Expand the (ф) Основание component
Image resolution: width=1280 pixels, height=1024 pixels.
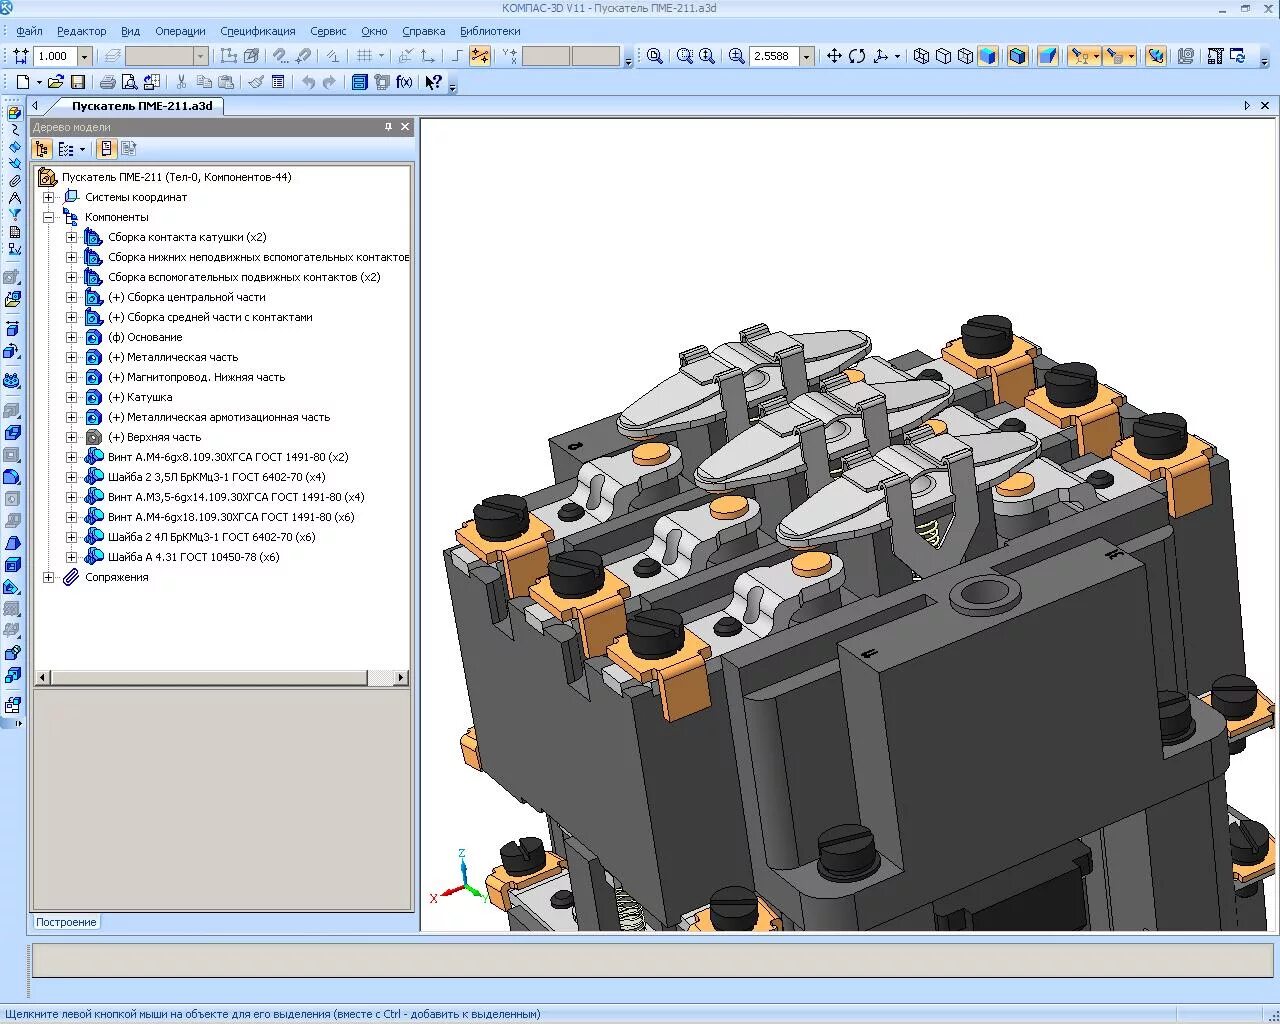(x=71, y=337)
